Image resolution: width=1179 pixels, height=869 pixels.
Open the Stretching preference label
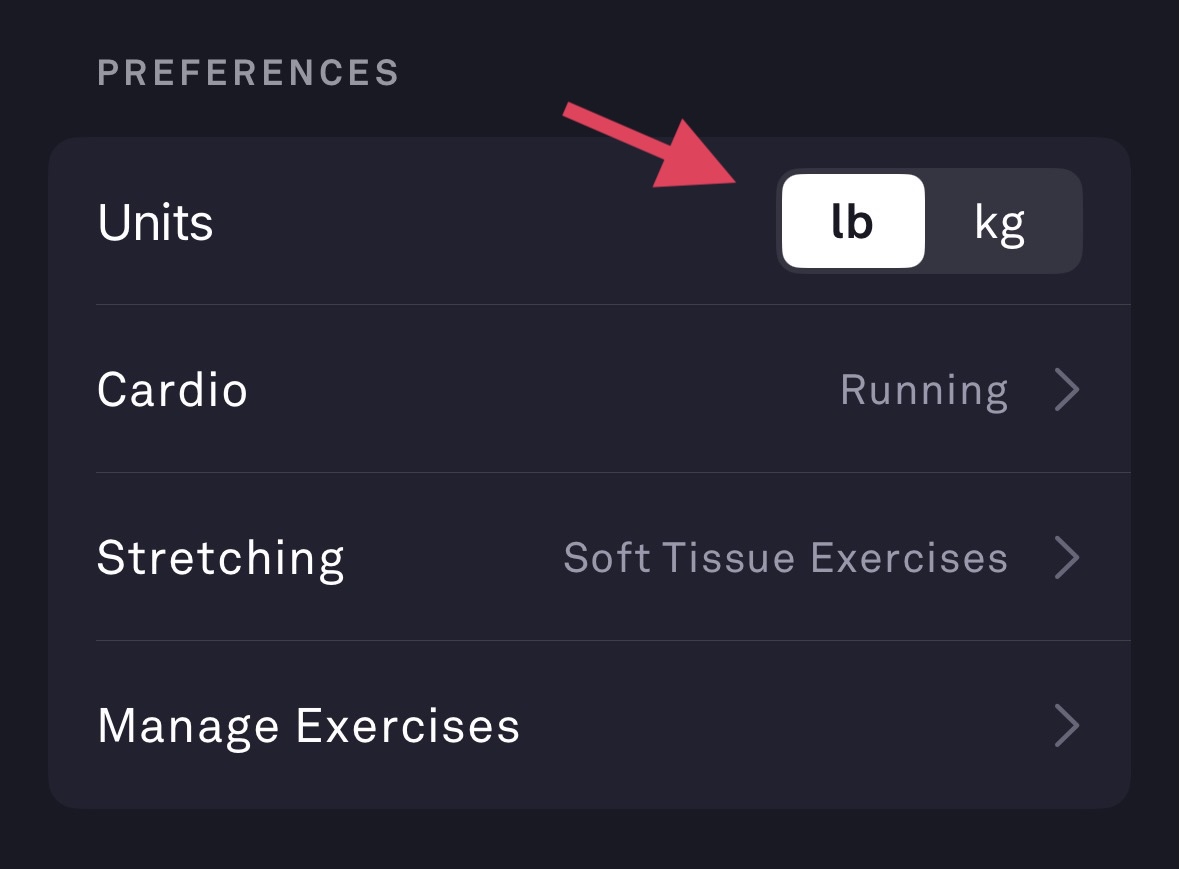point(220,557)
